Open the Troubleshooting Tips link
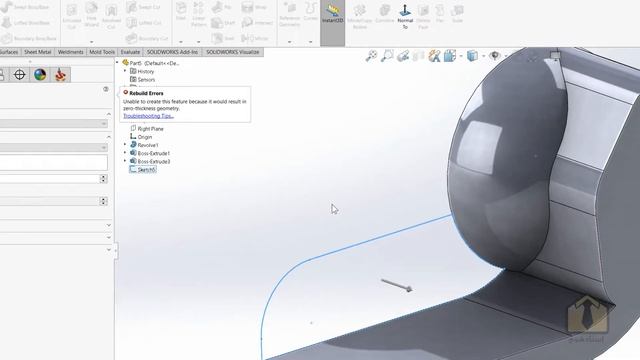 point(148,116)
